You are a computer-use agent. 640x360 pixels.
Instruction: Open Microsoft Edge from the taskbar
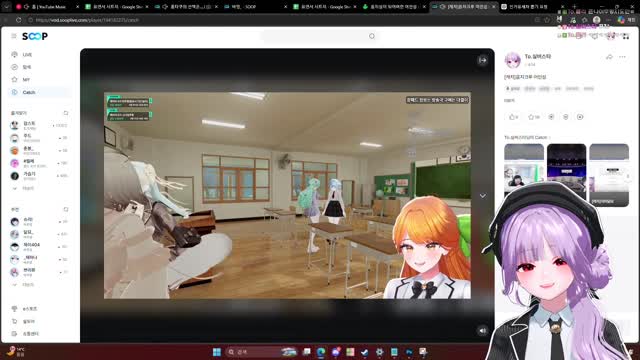[321, 352]
